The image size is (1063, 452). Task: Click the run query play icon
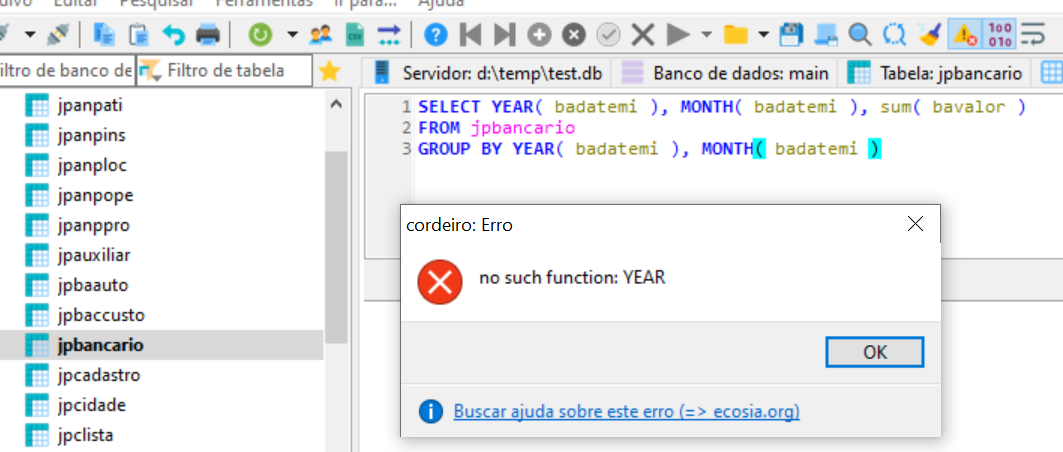point(677,34)
